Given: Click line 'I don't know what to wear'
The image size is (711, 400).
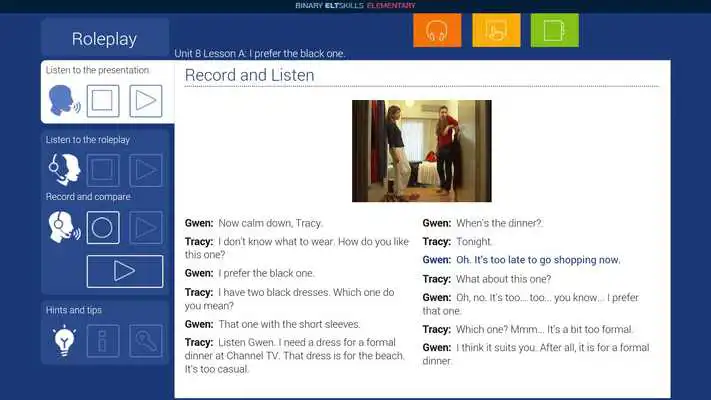Looking at the screenshot, I should pos(297,248).
